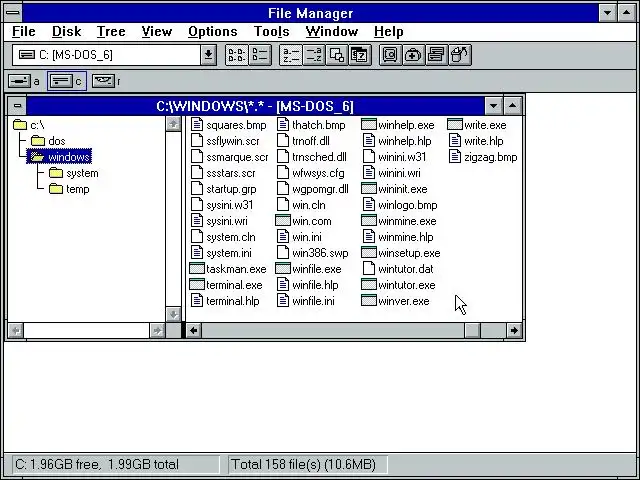Click tree pane scrollbar down arrow
The image size is (640, 480).
[x=173, y=314]
